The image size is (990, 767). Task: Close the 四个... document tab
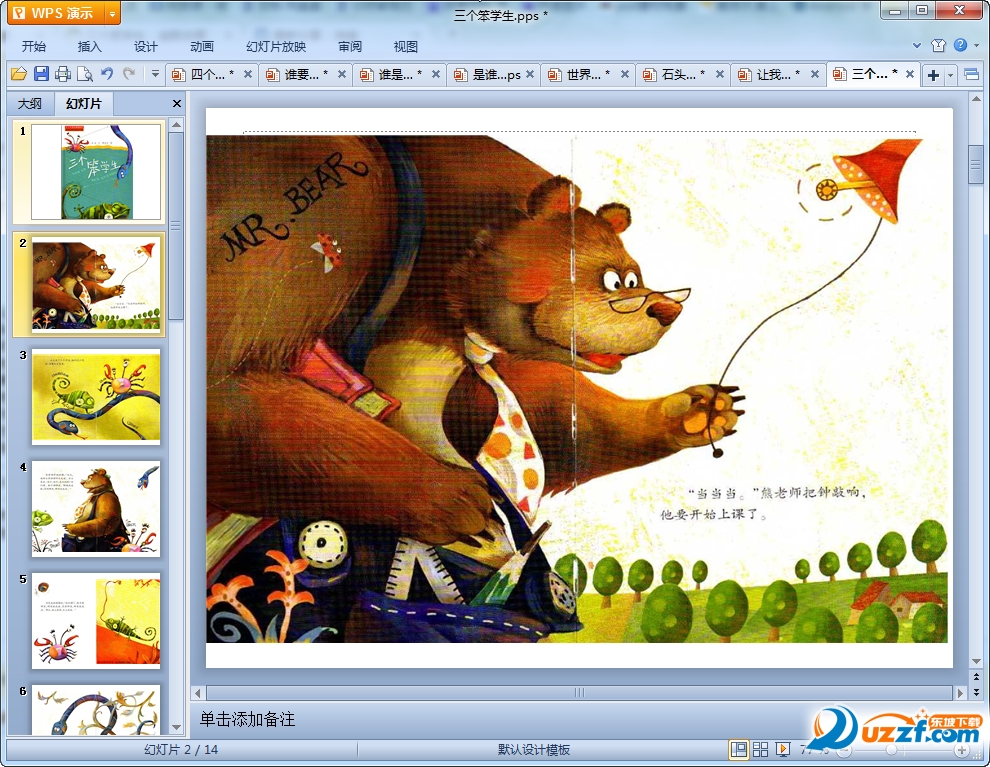(248, 74)
